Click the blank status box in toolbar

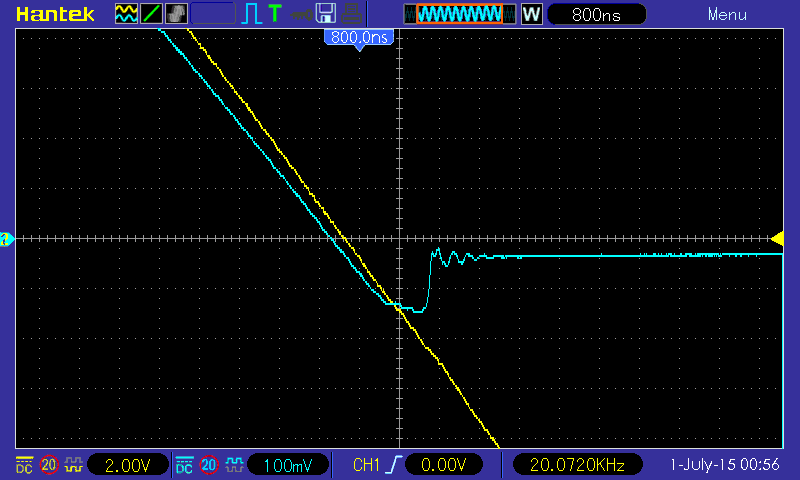click(x=213, y=14)
